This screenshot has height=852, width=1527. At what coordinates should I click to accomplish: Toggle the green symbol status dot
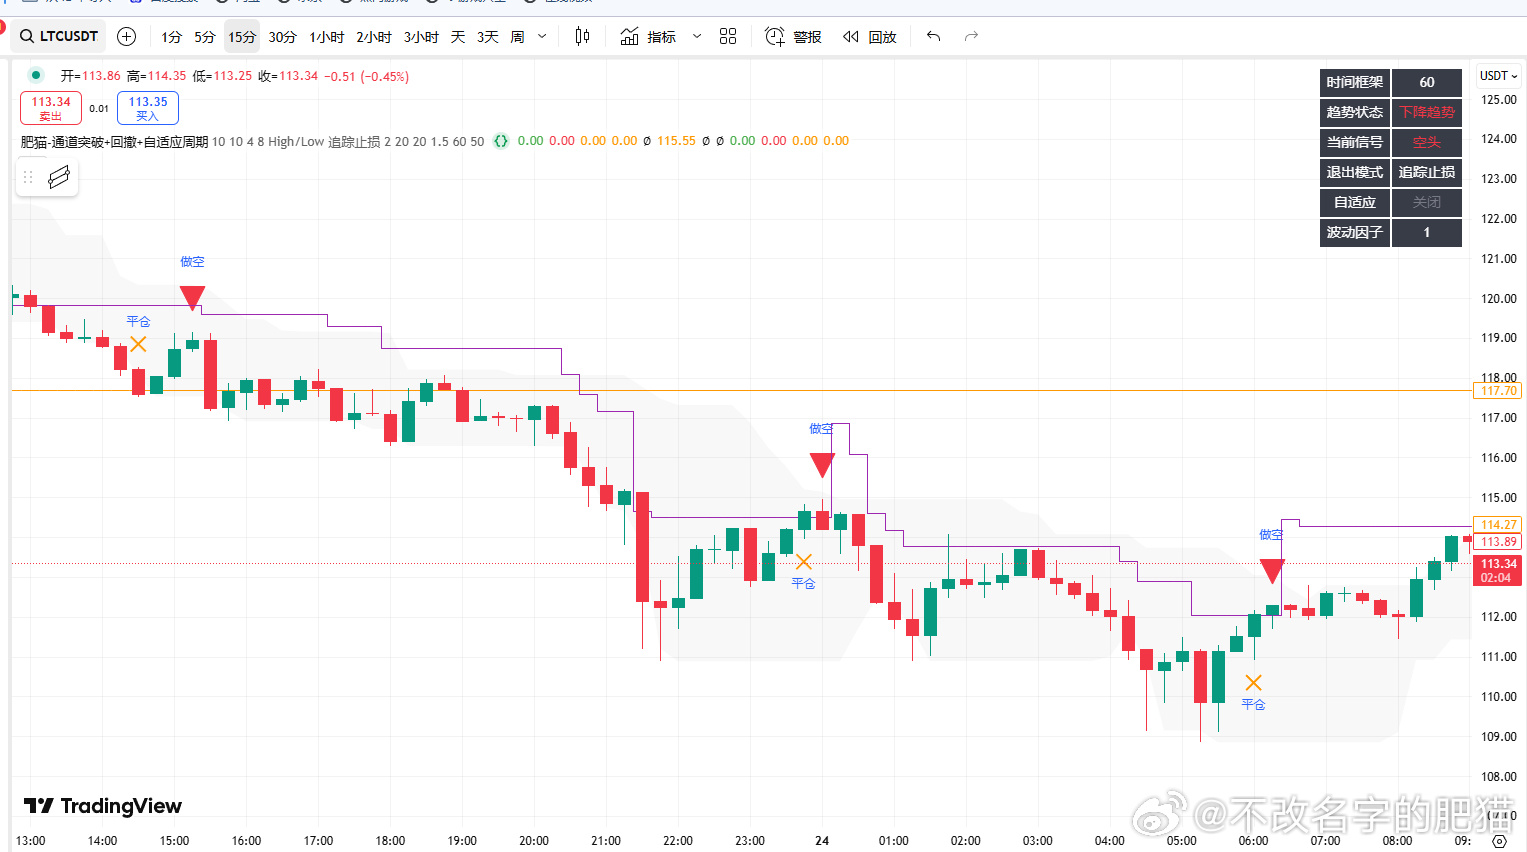pyautogui.click(x=36, y=75)
